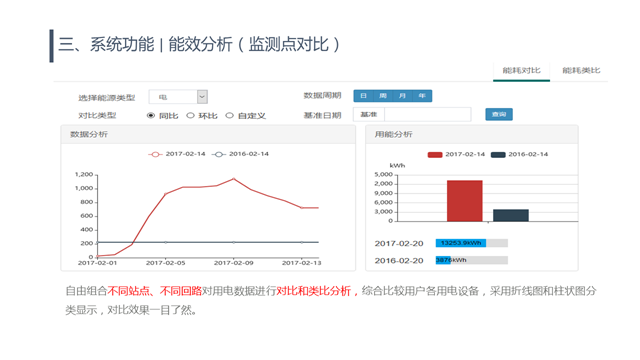
Task: Click the 选择能源类型 label
Action: [x=107, y=98]
